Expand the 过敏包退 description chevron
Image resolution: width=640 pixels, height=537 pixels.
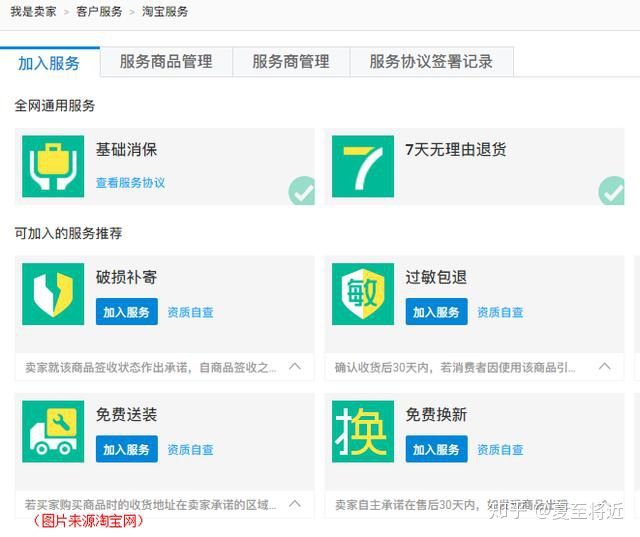[605, 367]
